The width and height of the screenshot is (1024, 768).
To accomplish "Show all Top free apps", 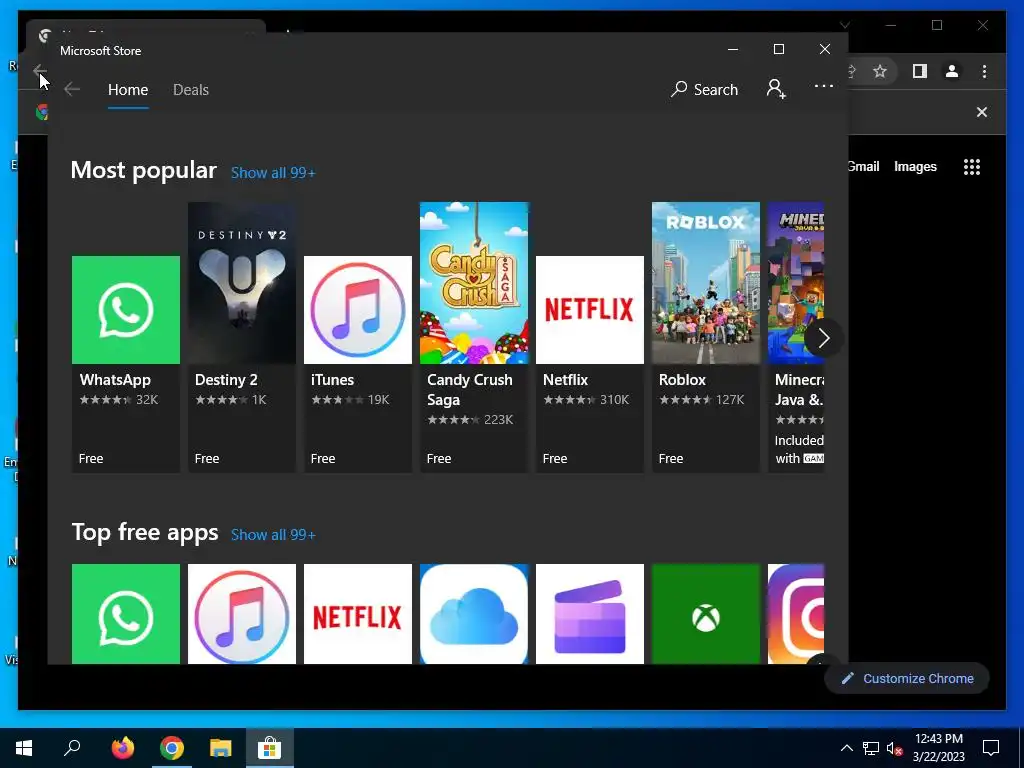I will pyautogui.click(x=273, y=535).
